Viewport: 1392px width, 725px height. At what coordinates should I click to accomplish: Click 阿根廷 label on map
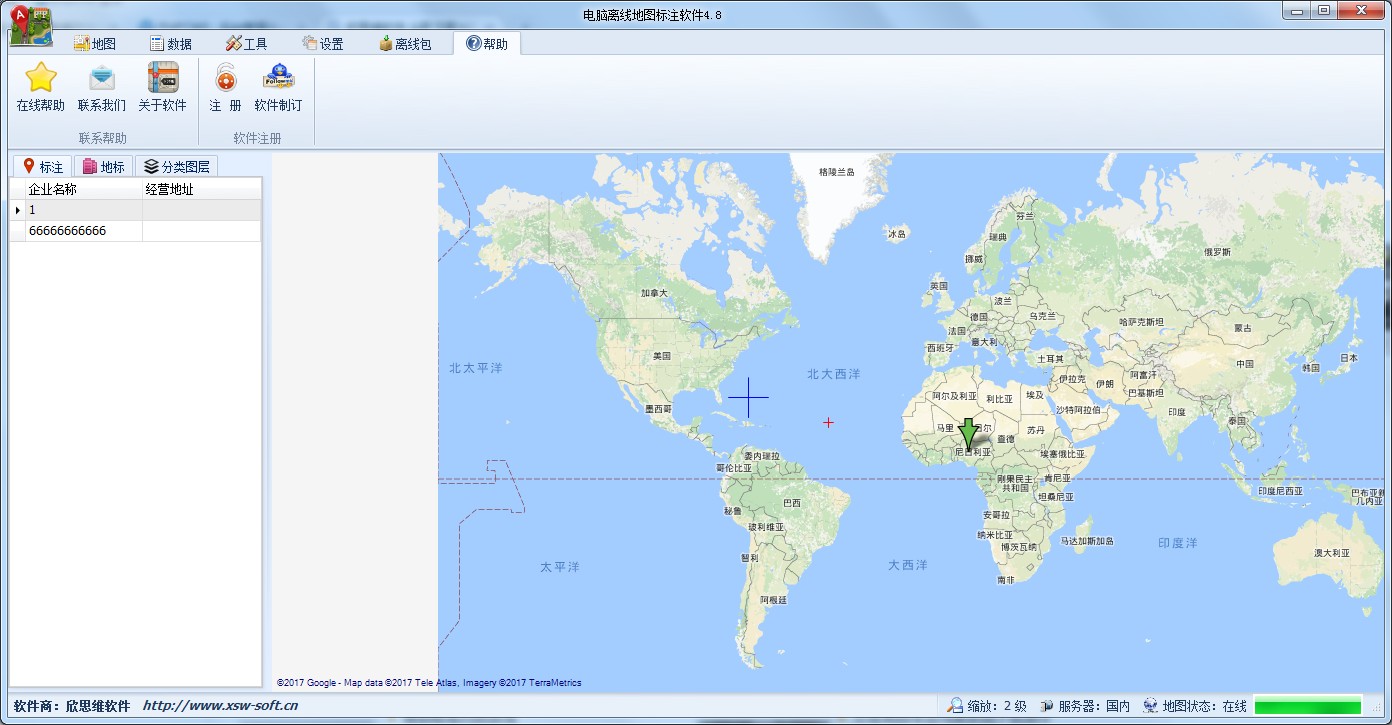pyautogui.click(x=773, y=600)
